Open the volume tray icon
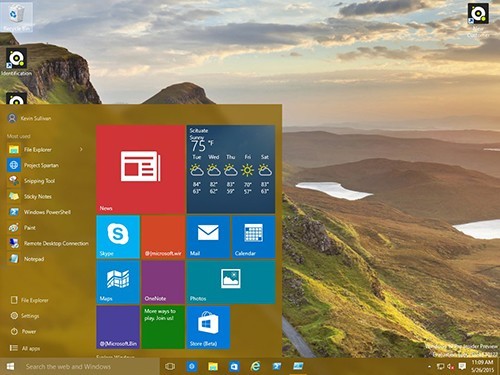This screenshot has width=500, height=375. point(451,367)
